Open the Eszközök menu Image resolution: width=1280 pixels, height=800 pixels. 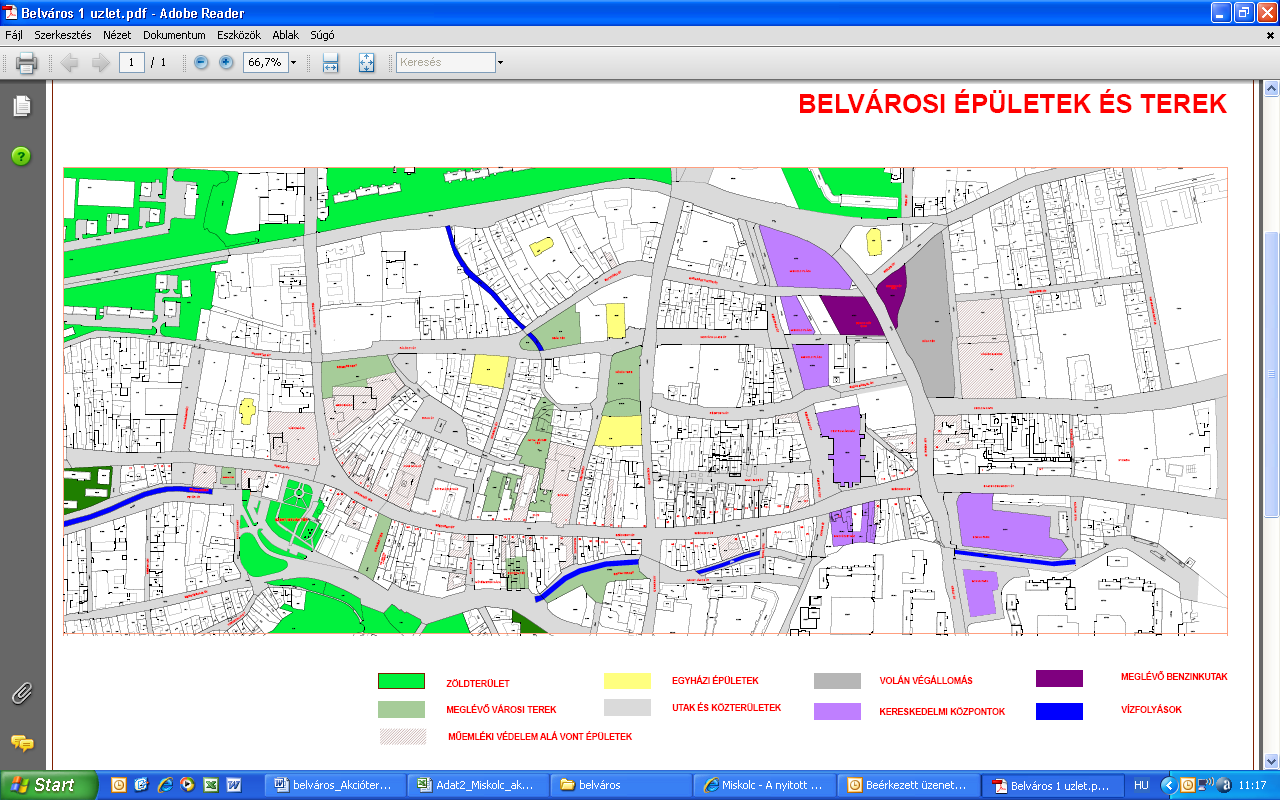pyautogui.click(x=239, y=35)
